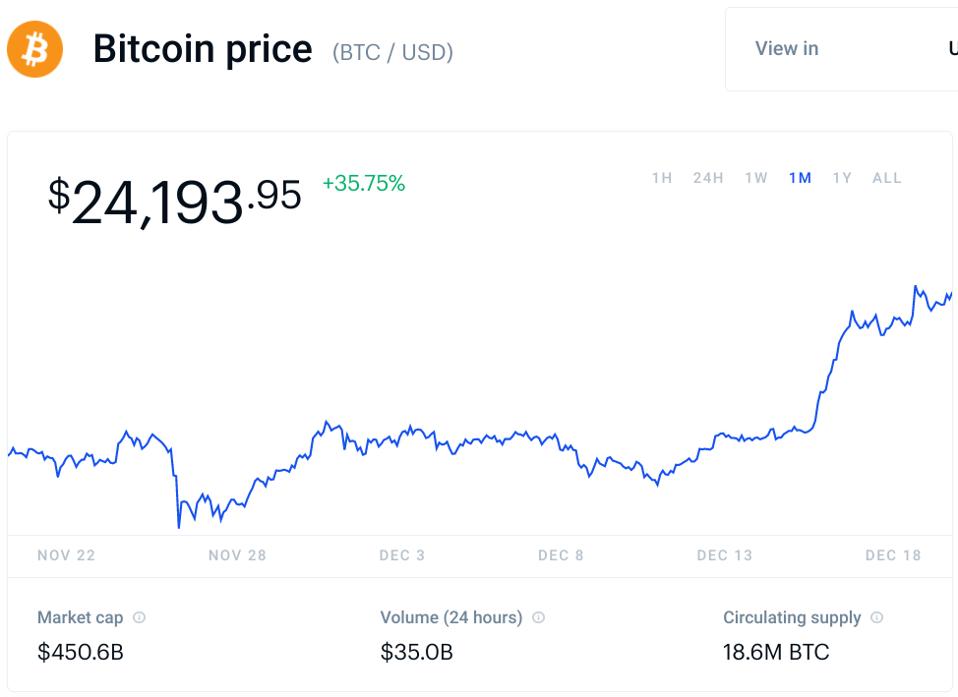Select the 24H chart range
Screen dimensions: 958x697
708,178
